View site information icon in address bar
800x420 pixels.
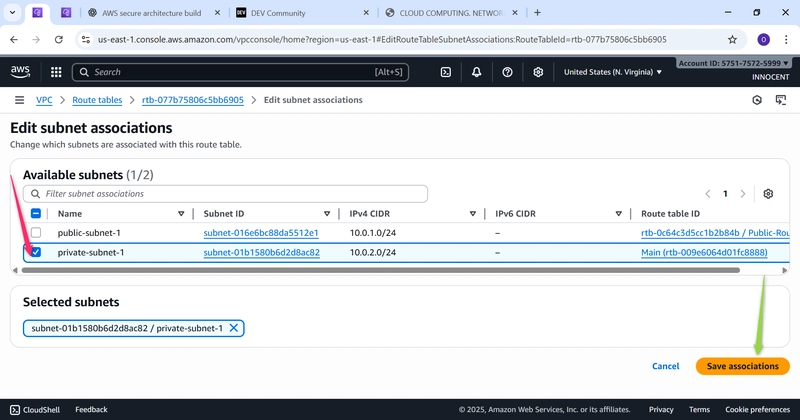click(x=86, y=39)
